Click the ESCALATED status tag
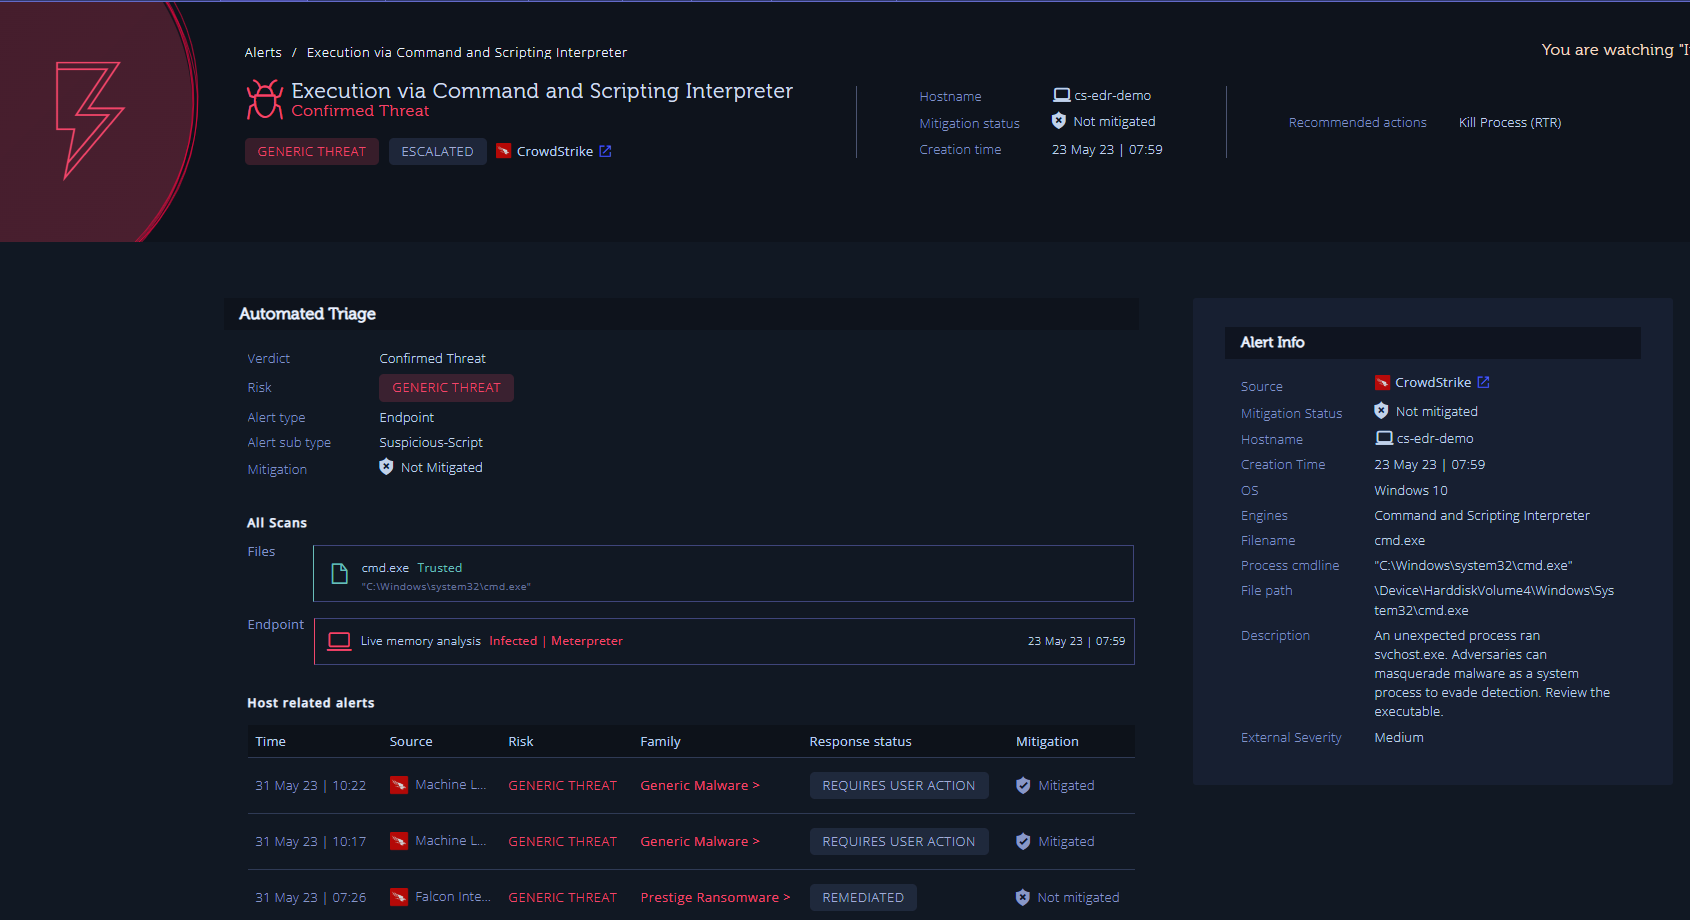The height and width of the screenshot is (920, 1690). (437, 151)
